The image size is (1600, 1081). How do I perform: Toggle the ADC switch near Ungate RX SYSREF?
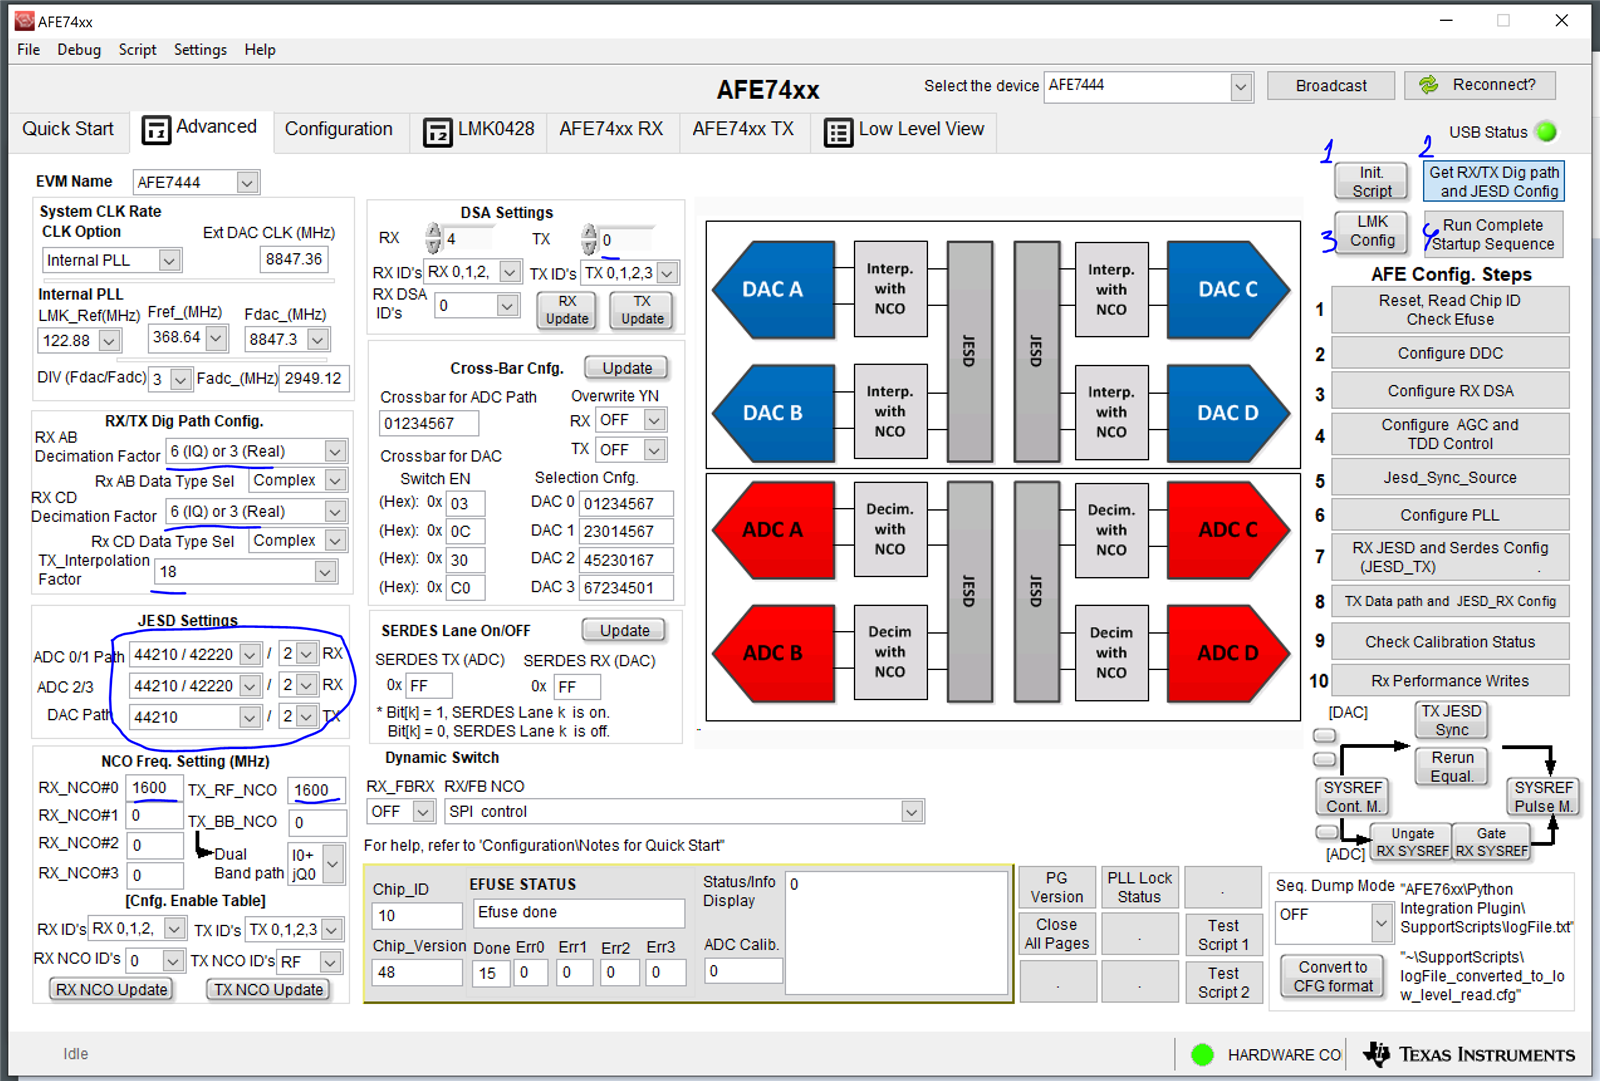click(1327, 832)
